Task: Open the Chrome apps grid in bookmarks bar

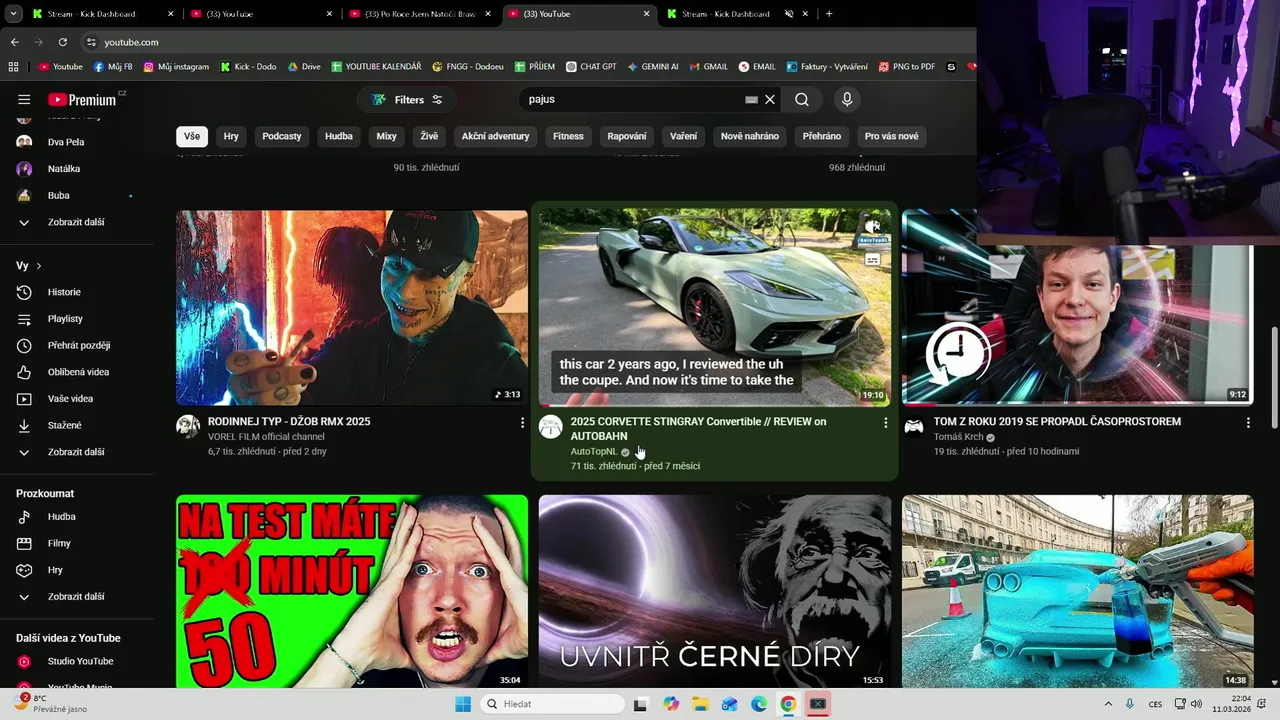Action: click(13, 67)
